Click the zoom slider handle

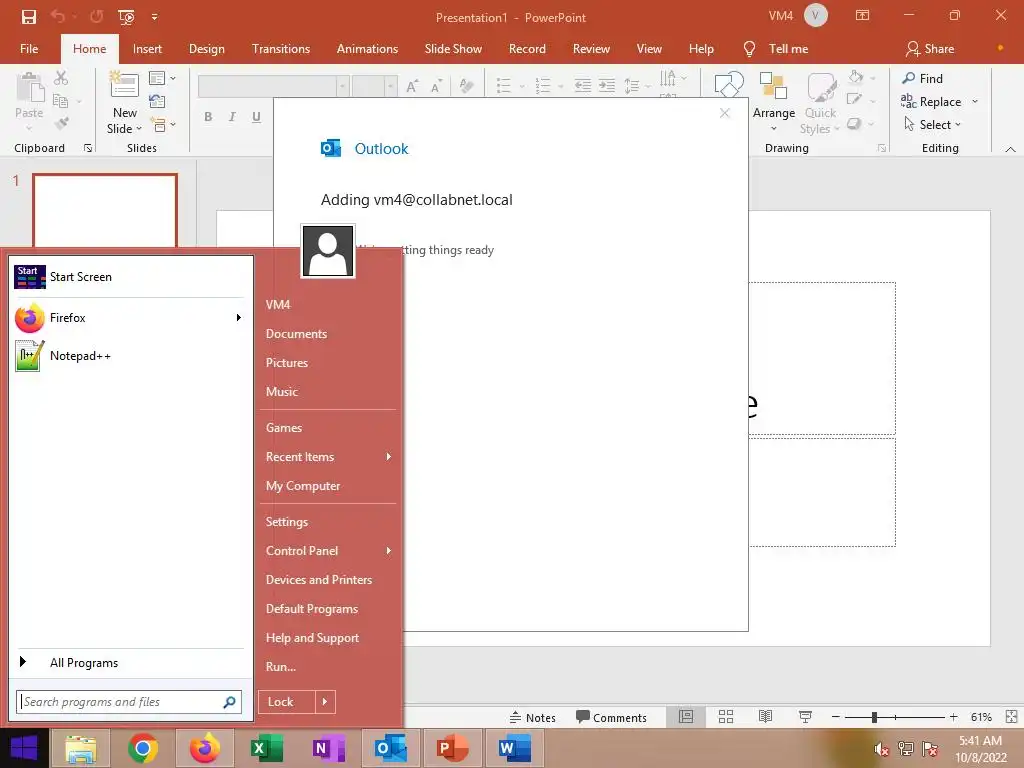coord(874,718)
